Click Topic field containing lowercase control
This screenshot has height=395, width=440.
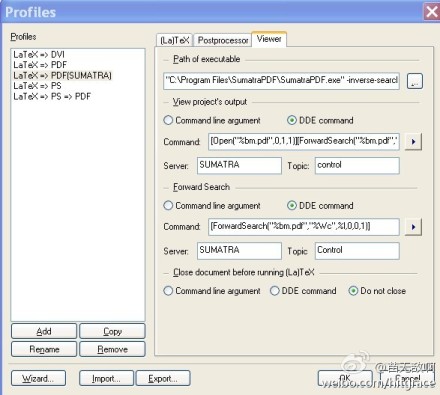357,166
